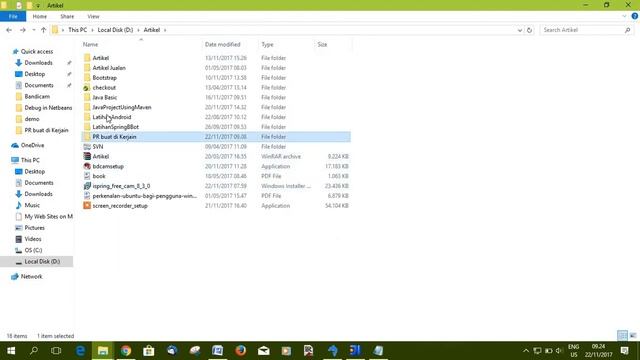The height and width of the screenshot is (360, 640).
Task: Show hidden system tray icons
Action: (x=526, y=351)
